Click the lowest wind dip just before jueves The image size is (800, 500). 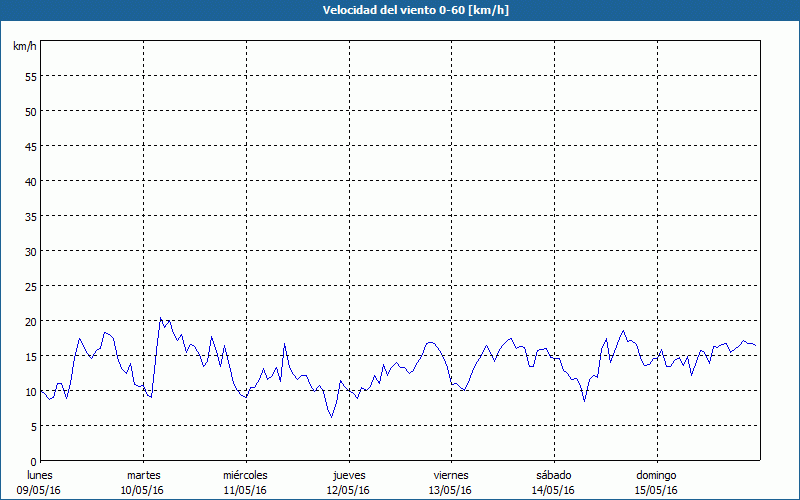click(x=332, y=417)
